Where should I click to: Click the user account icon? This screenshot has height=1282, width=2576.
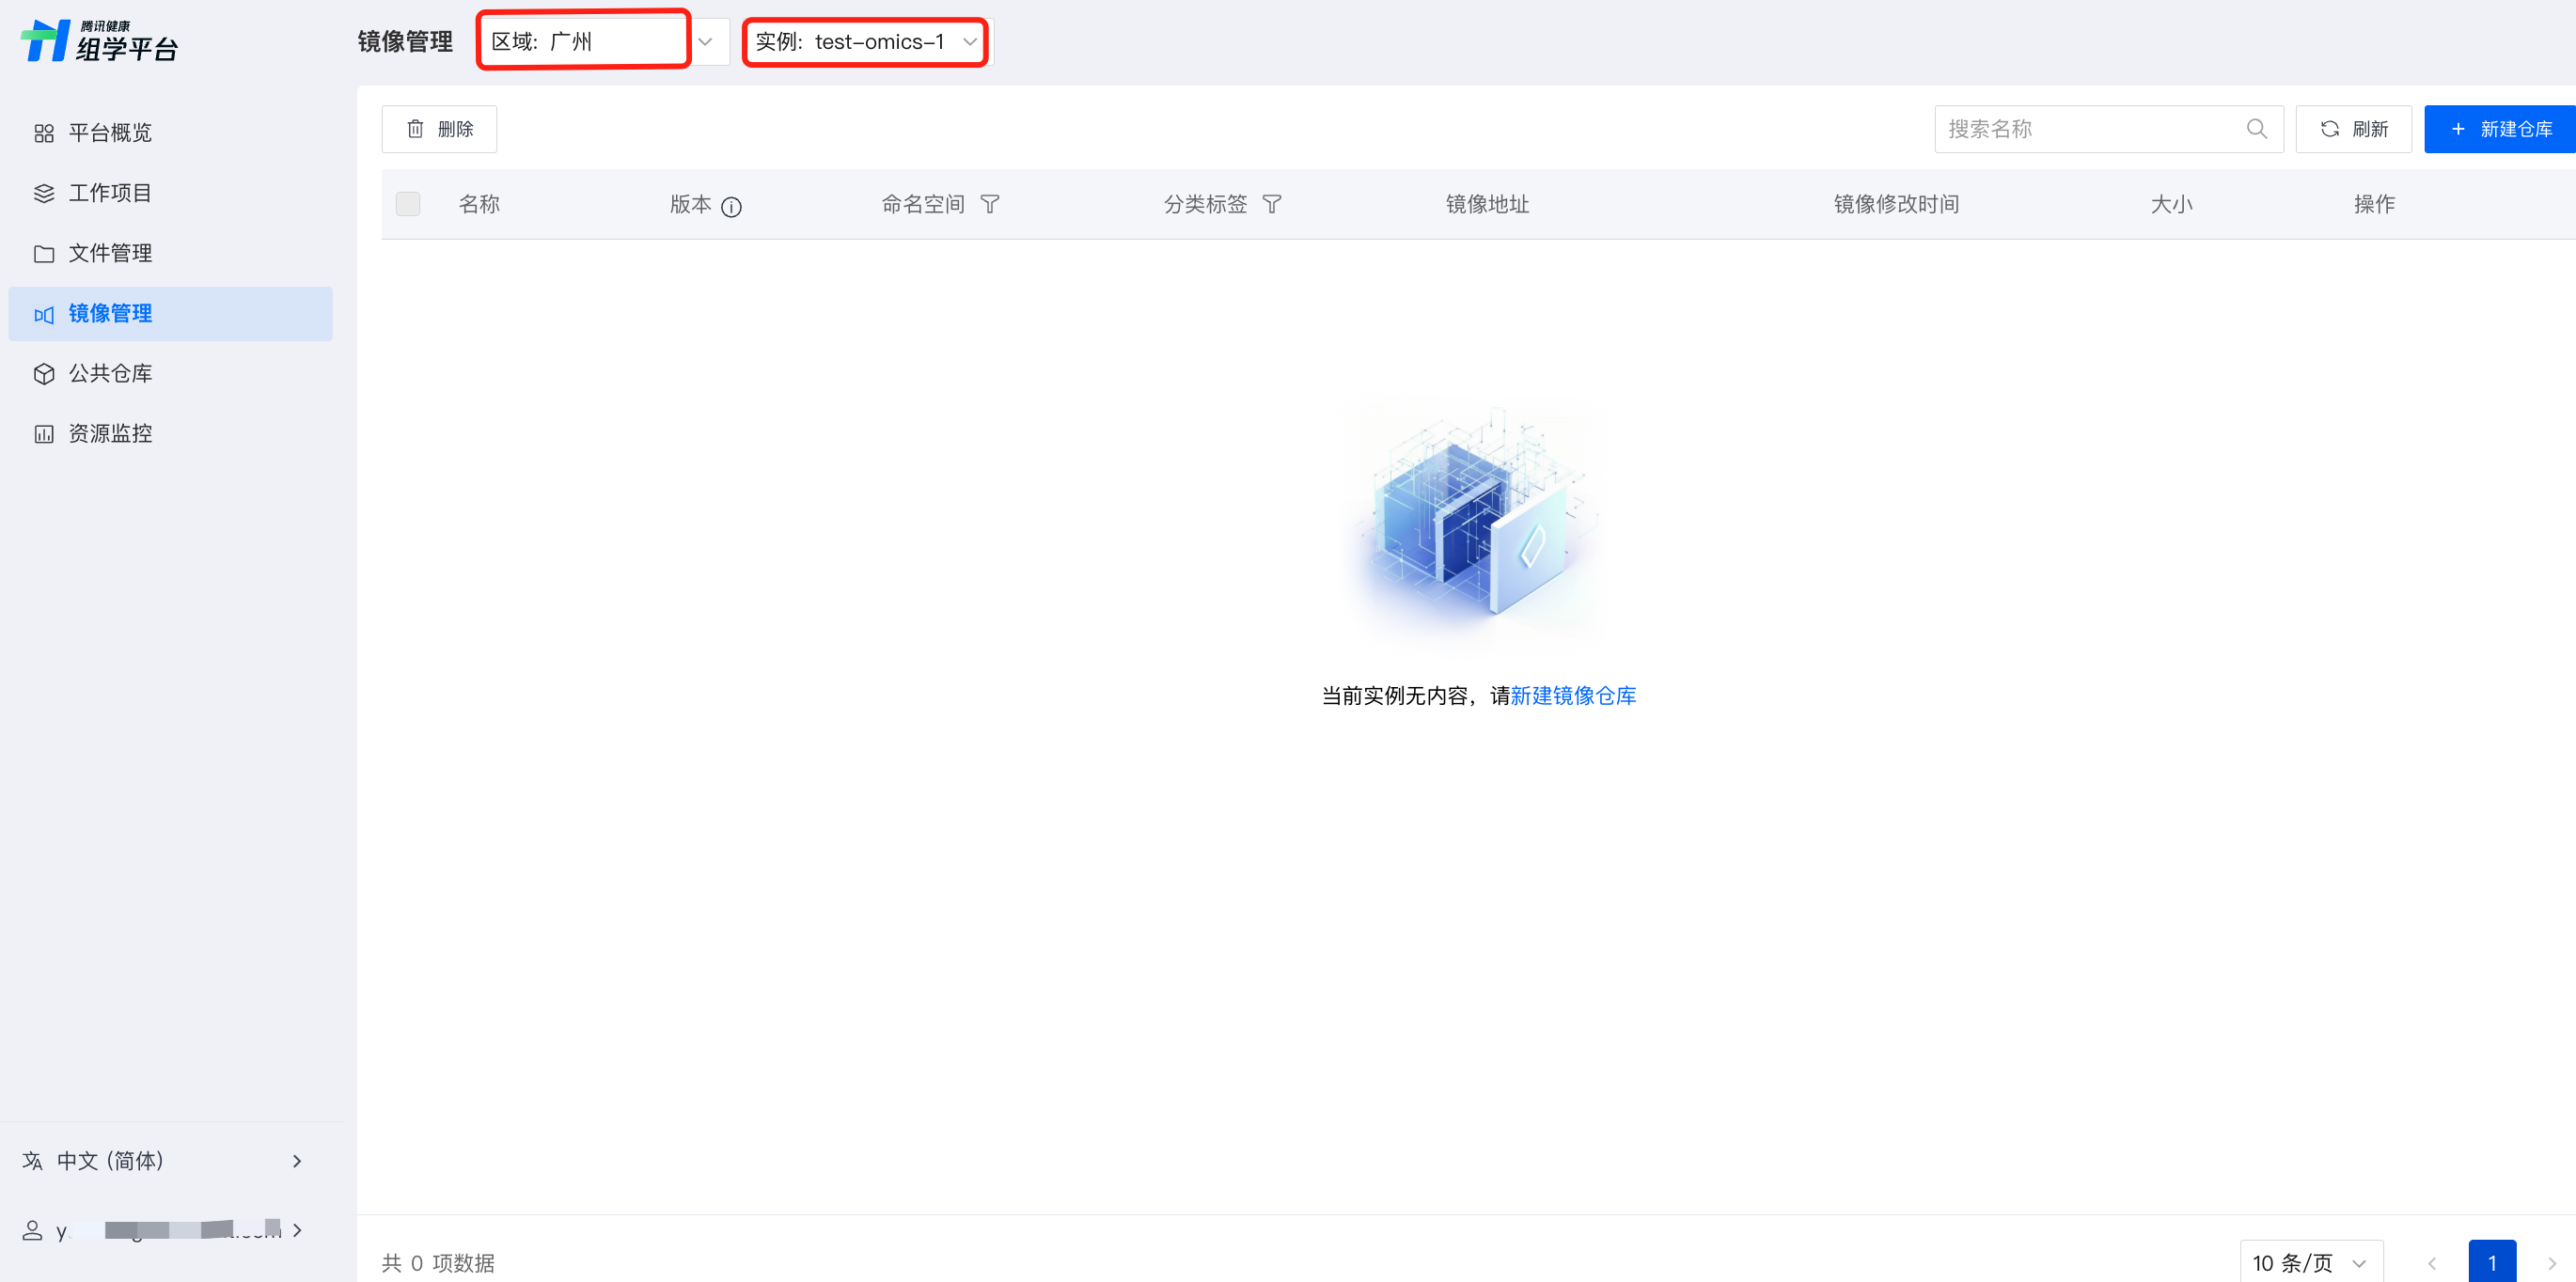point(32,1230)
